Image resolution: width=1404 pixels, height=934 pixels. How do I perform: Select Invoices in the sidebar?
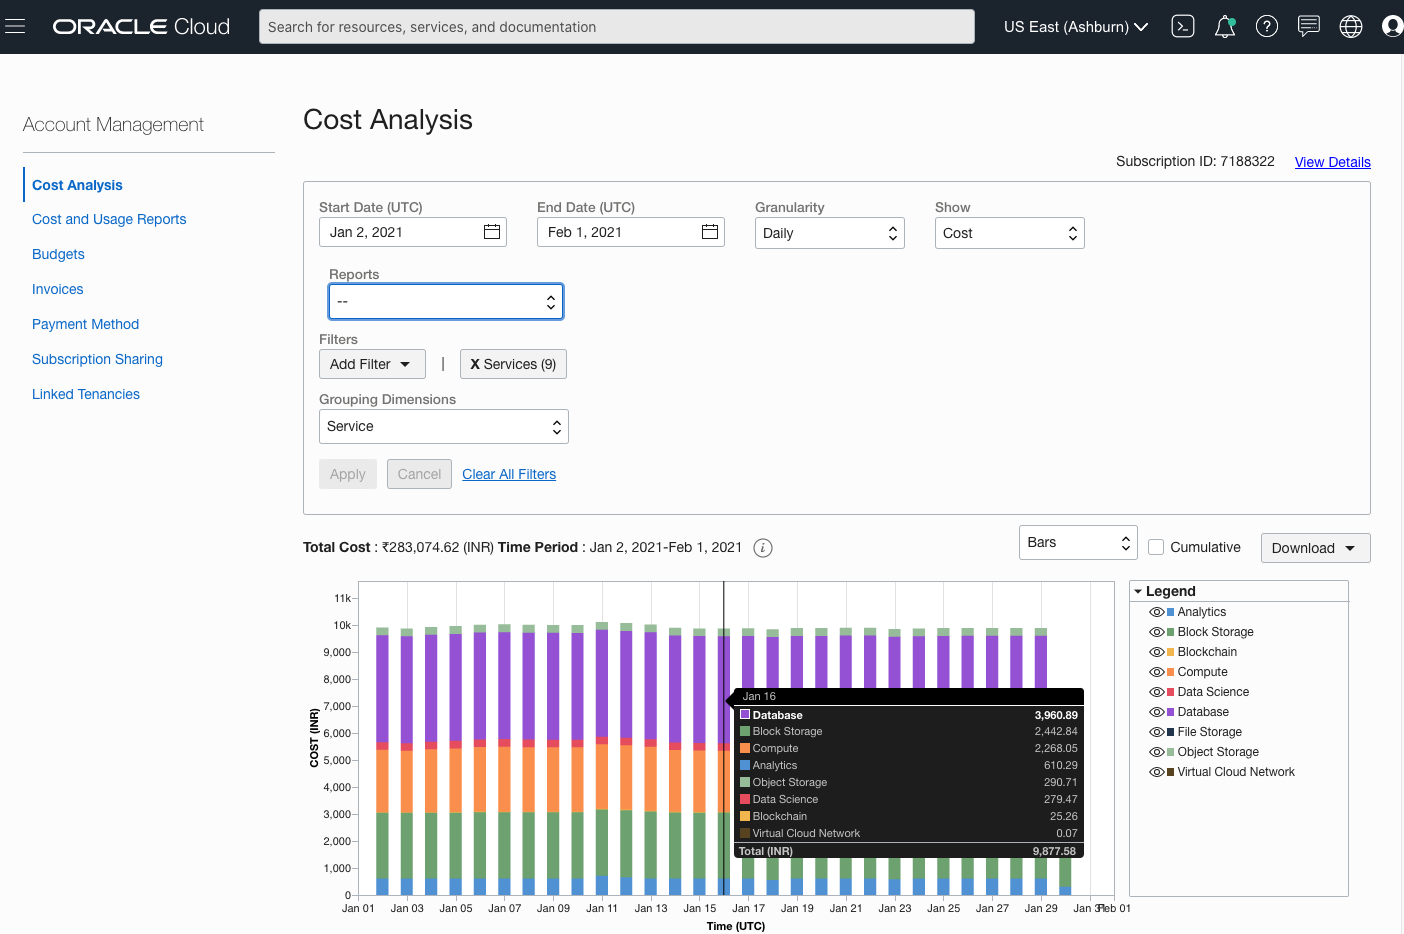(x=57, y=289)
